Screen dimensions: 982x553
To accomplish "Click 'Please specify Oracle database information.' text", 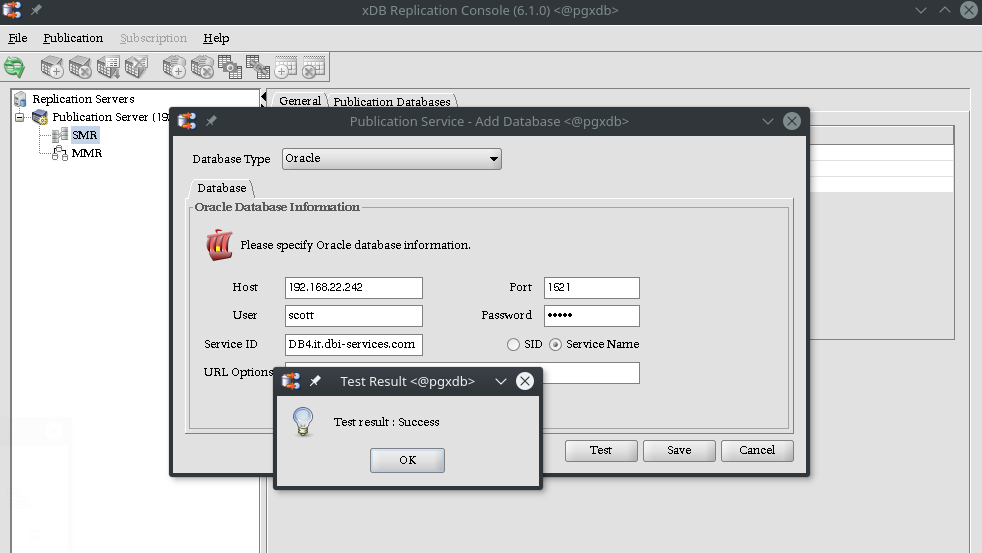I will click(x=355, y=245).
